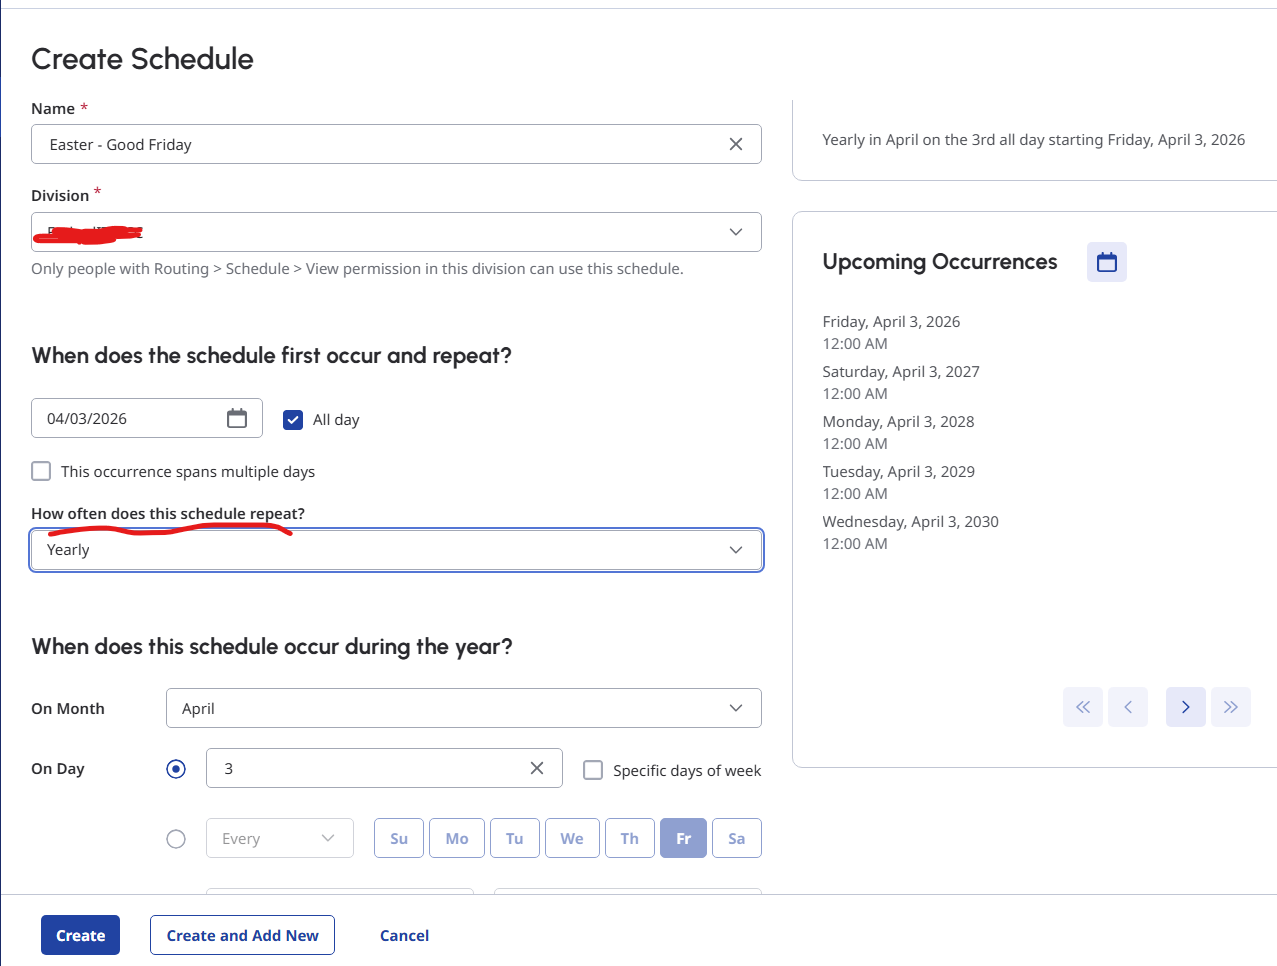This screenshot has height=966, width=1277.
Task: Click Create and Add New button
Action: click(242, 935)
